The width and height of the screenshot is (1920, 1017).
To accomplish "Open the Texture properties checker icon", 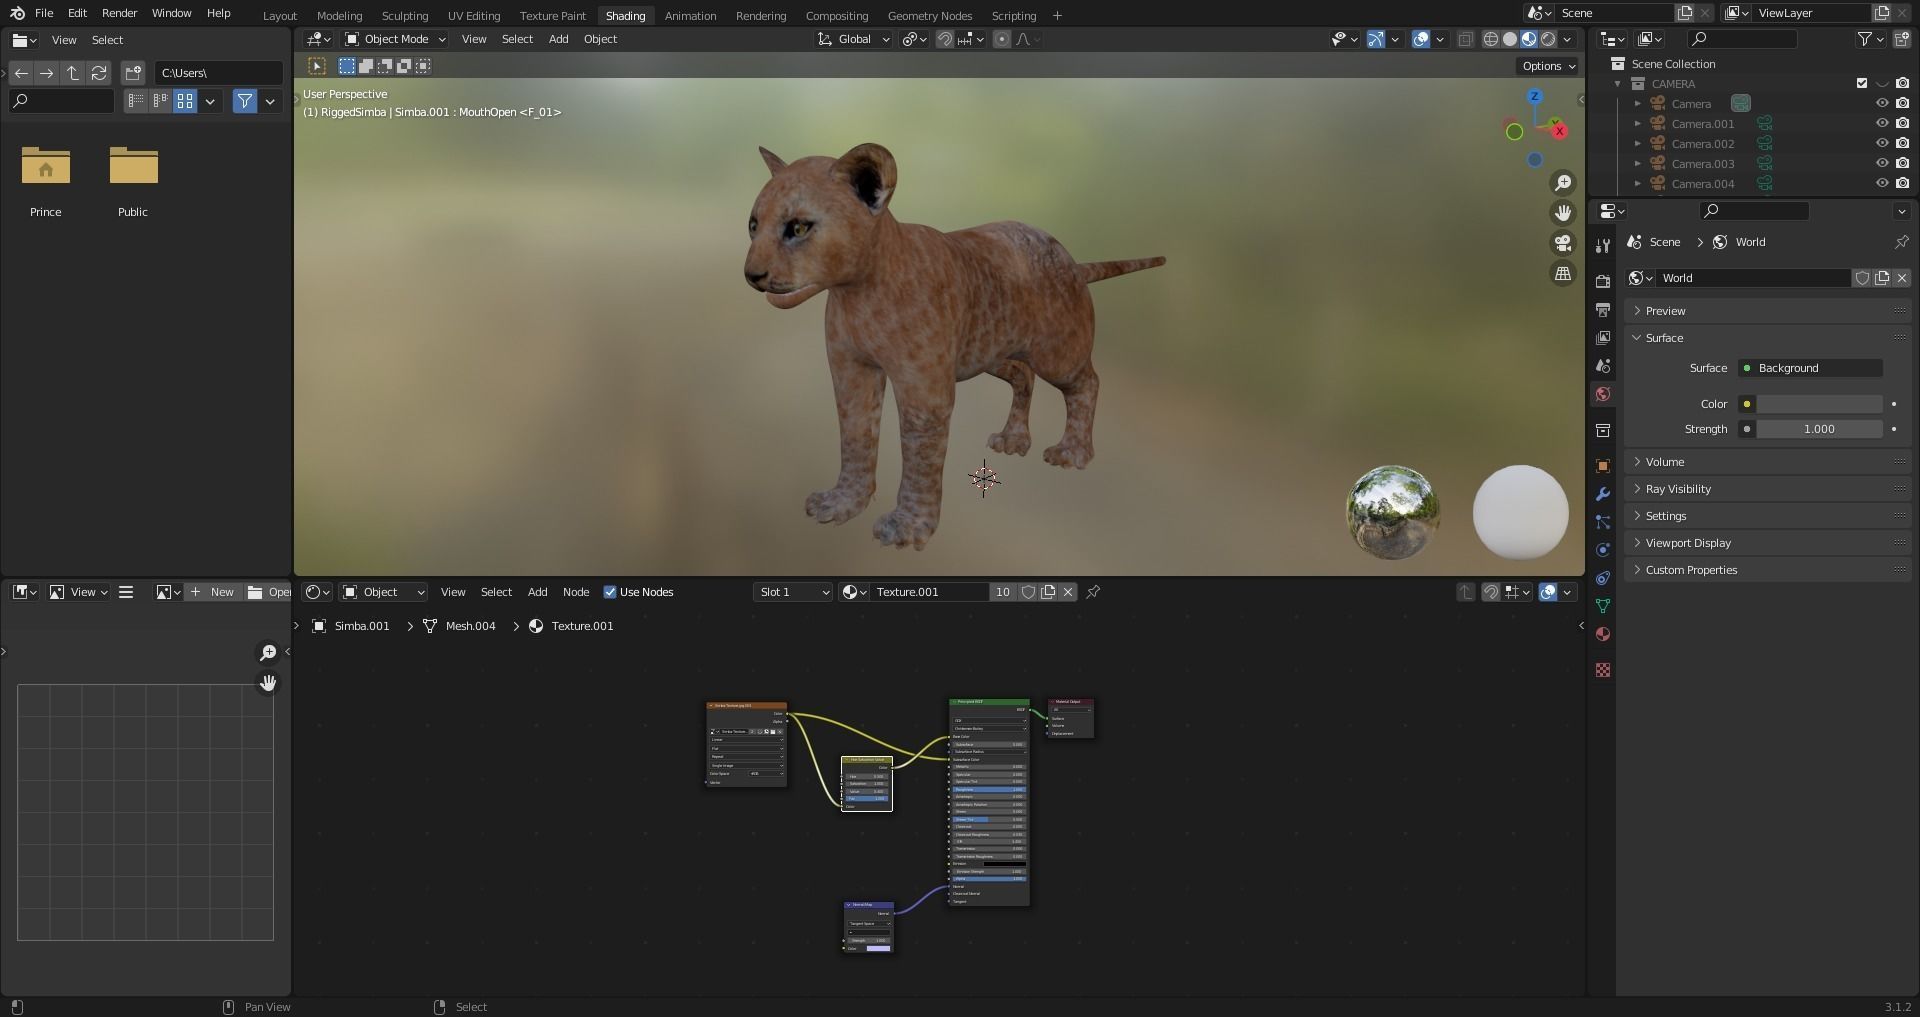I will 1603,670.
